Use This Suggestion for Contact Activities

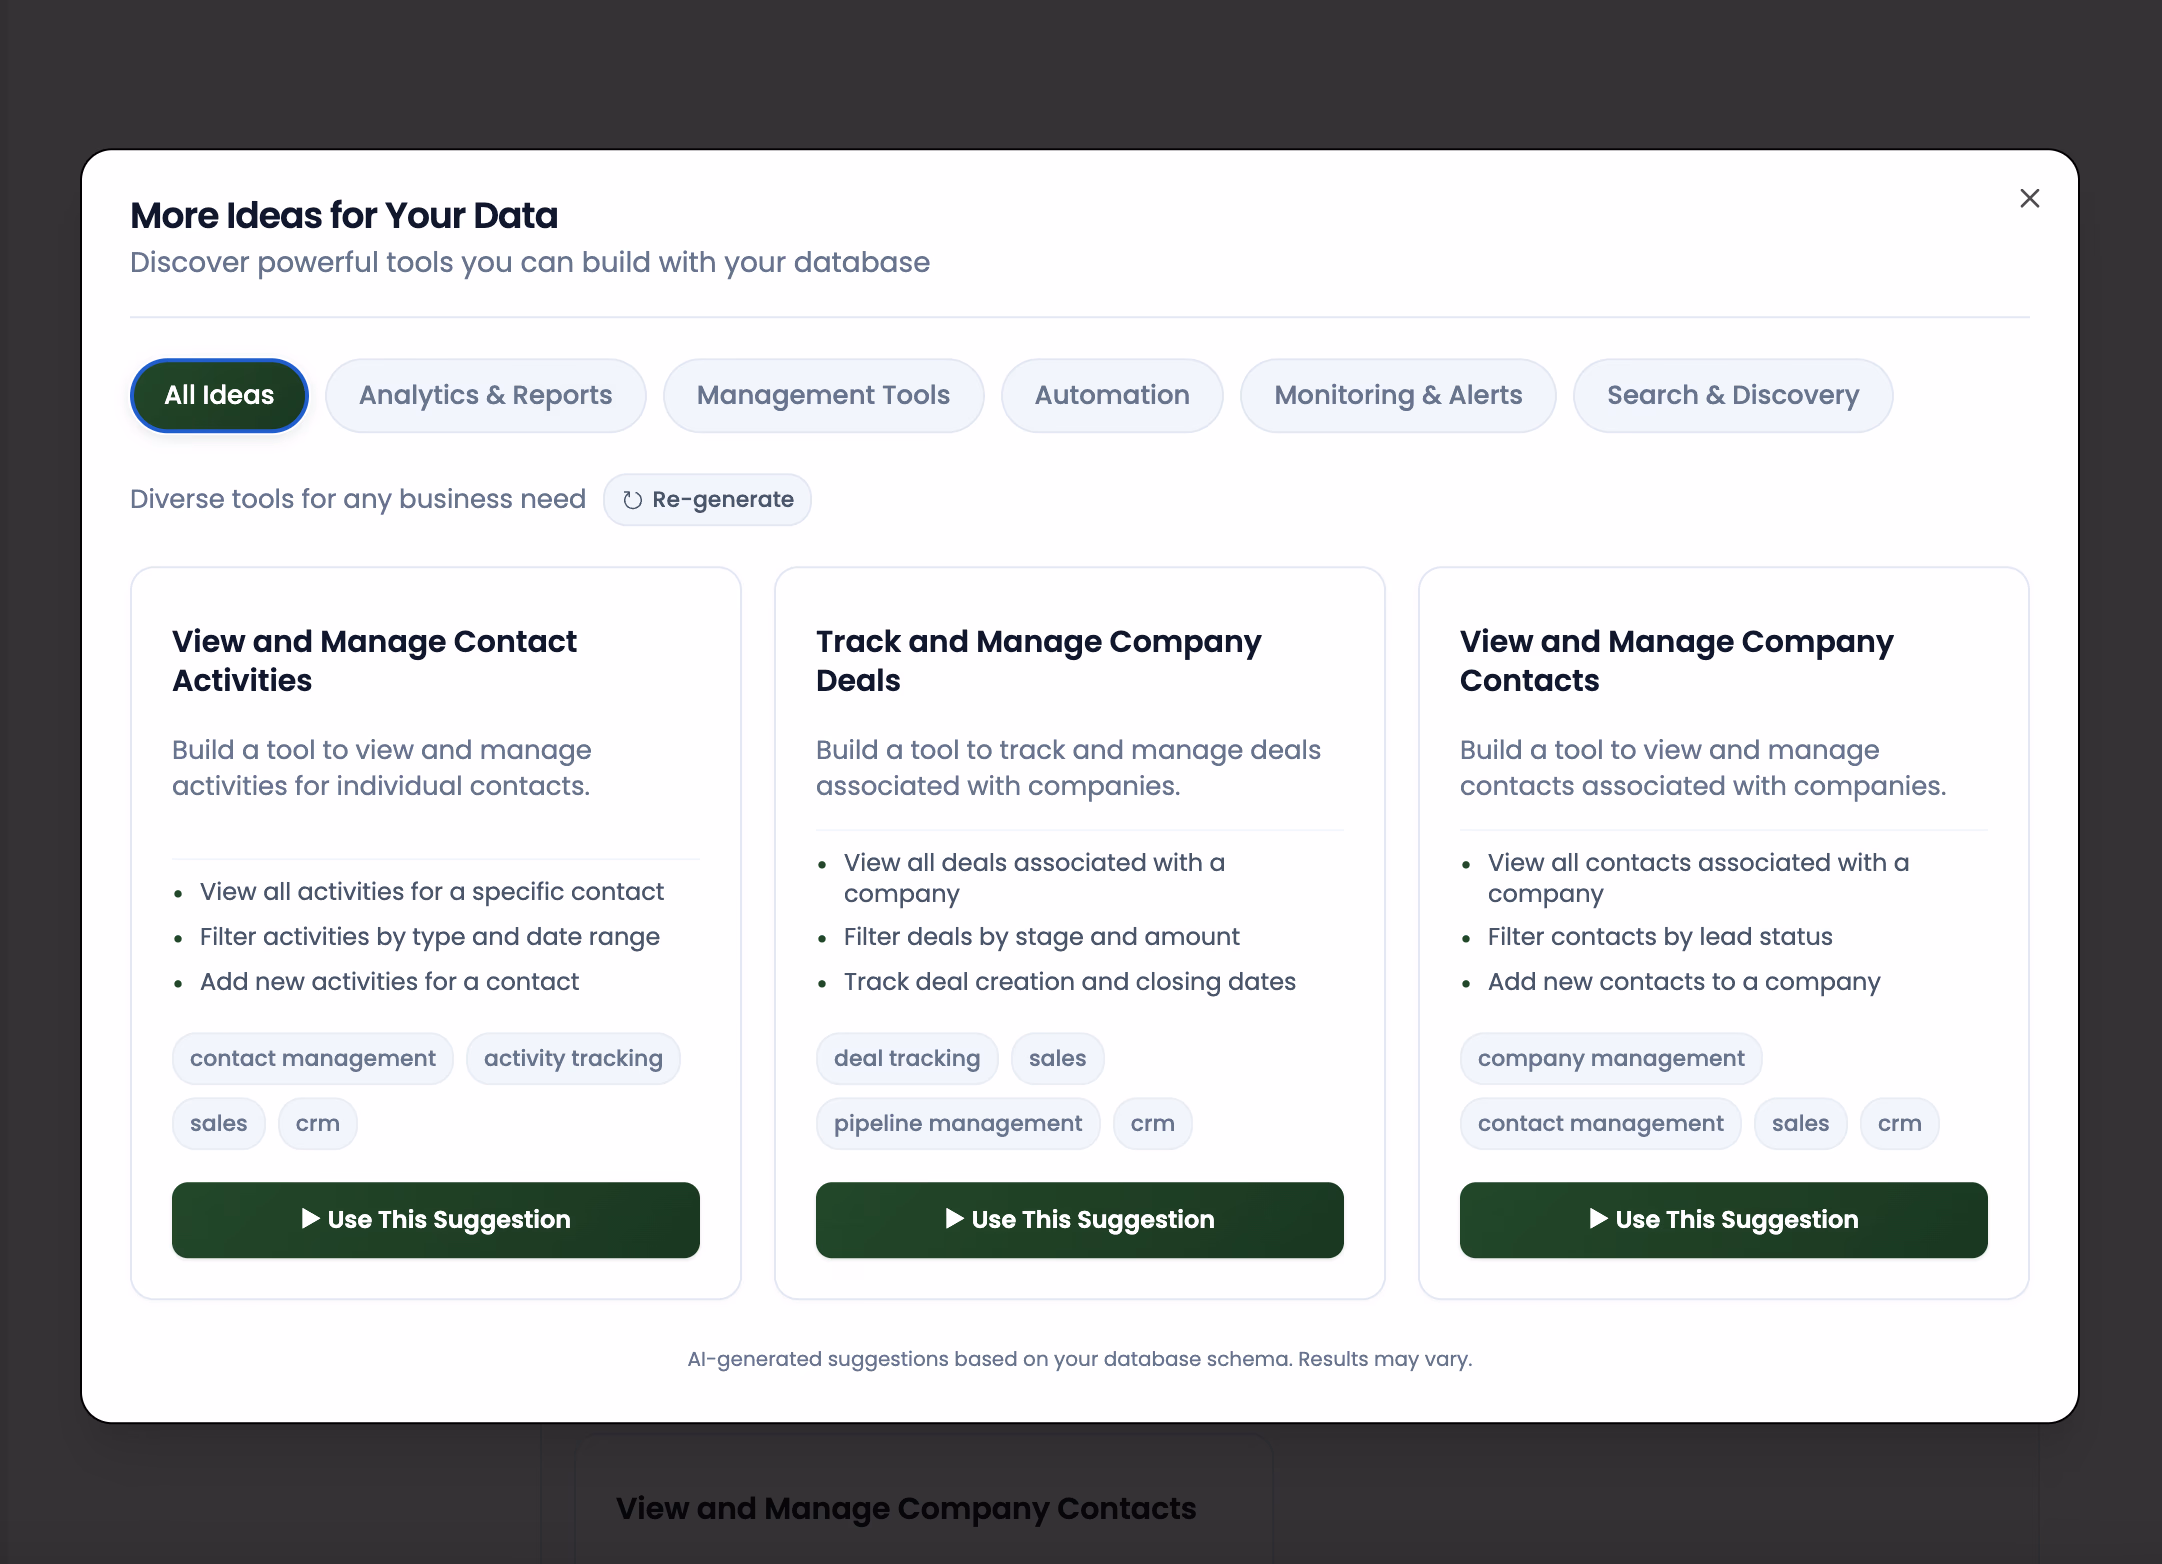pyautogui.click(x=436, y=1219)
